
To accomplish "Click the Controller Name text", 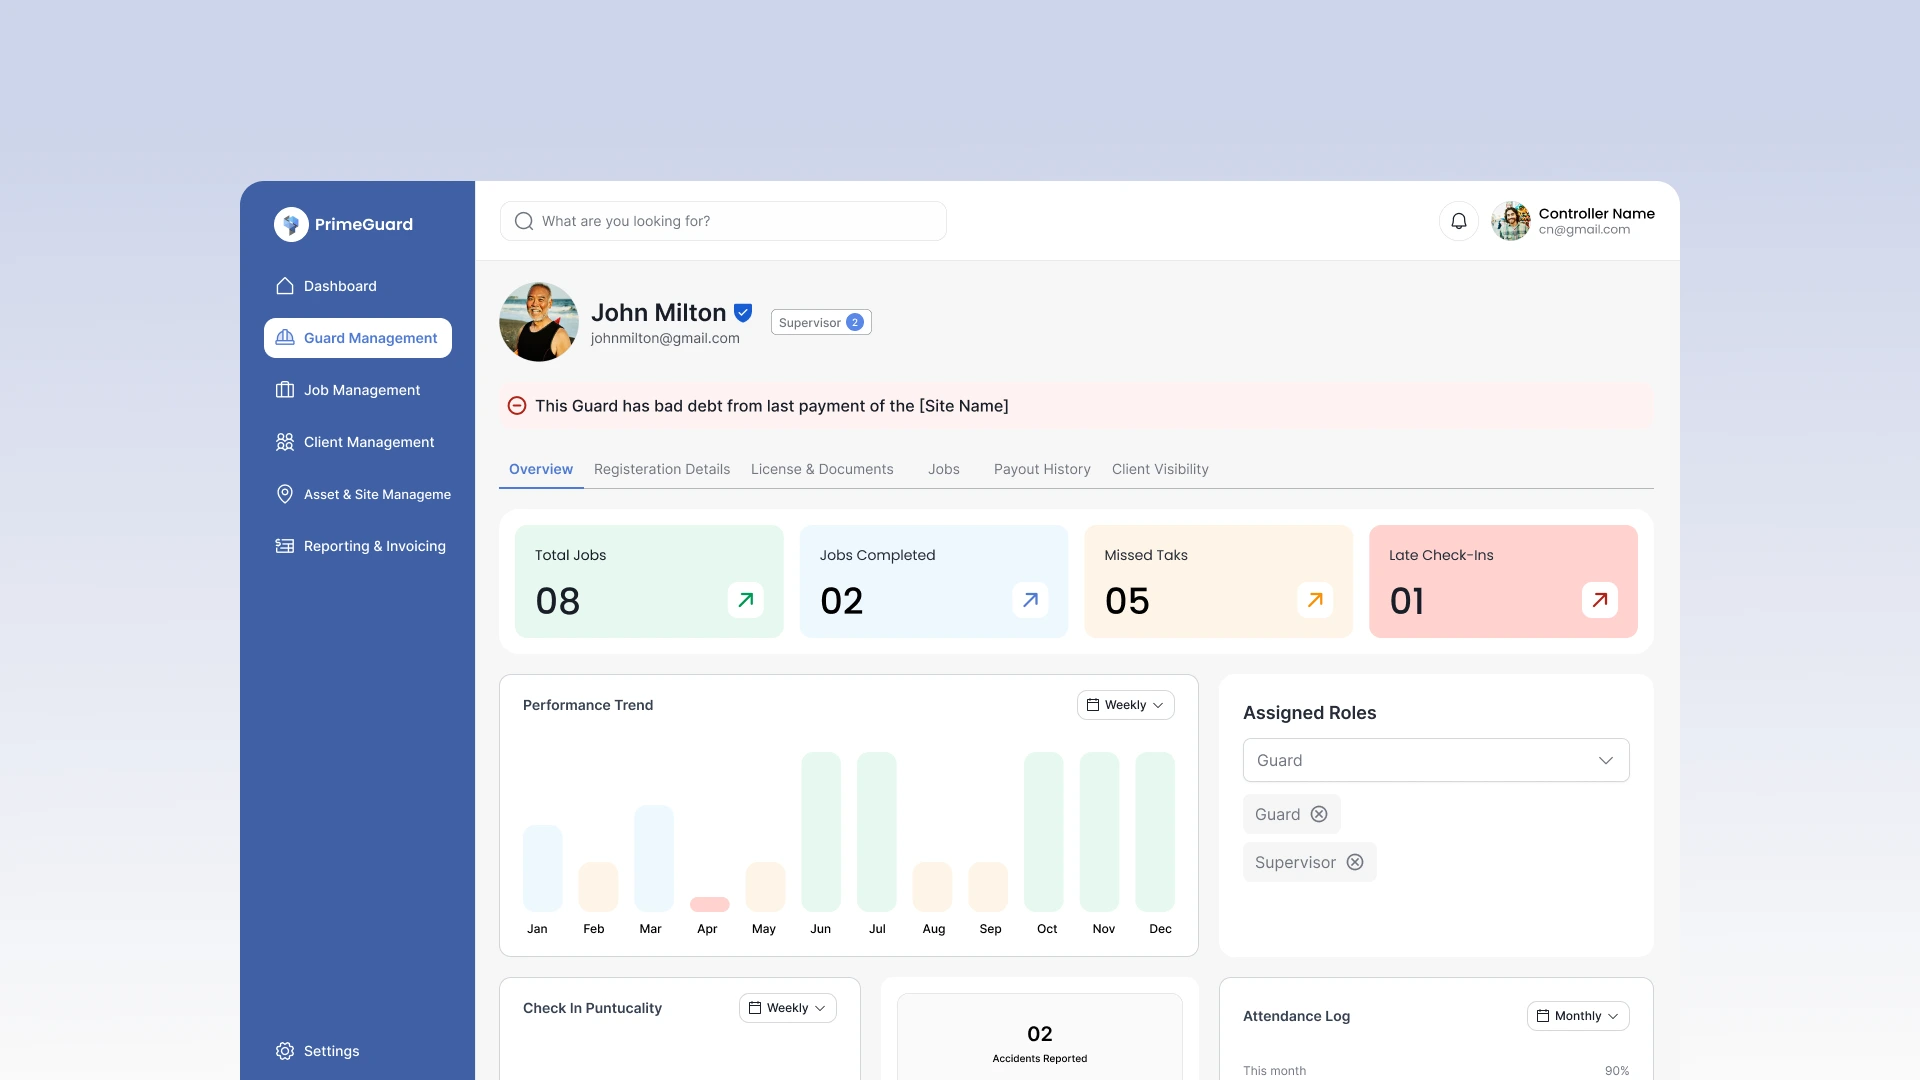I will 1596,213.
